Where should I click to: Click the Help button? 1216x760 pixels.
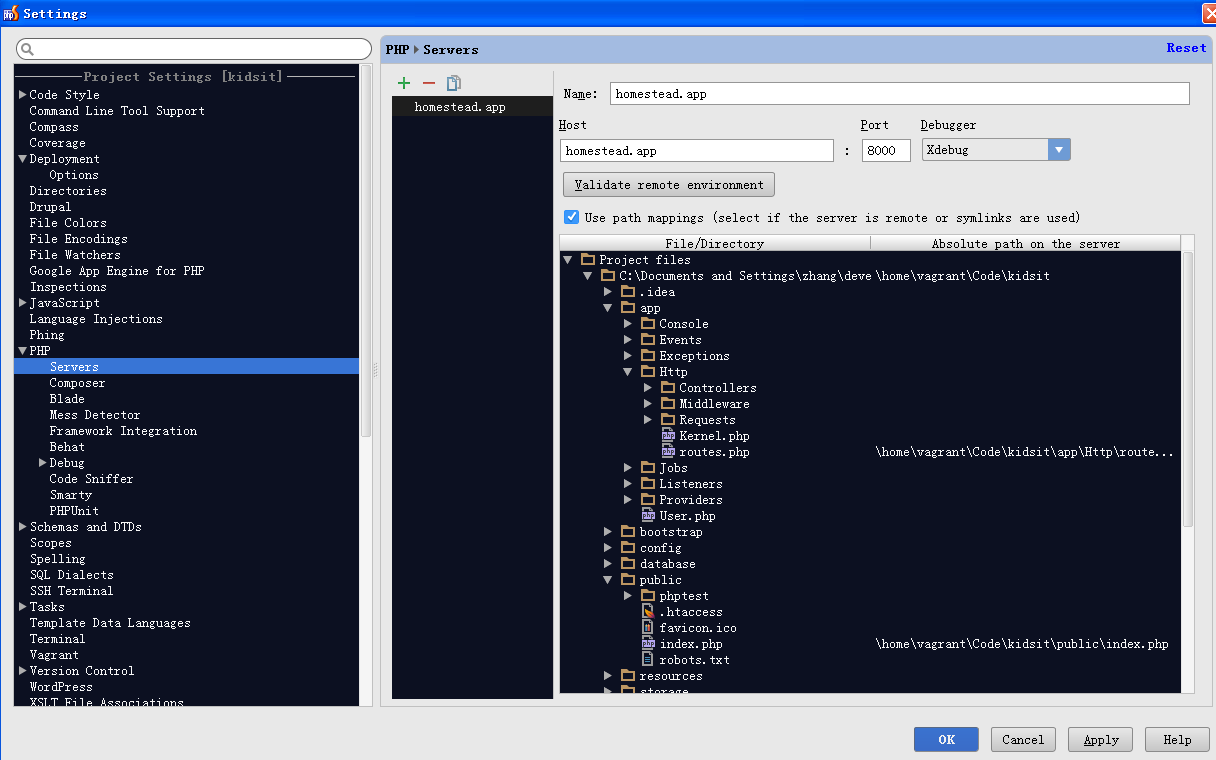(1177, 740)
